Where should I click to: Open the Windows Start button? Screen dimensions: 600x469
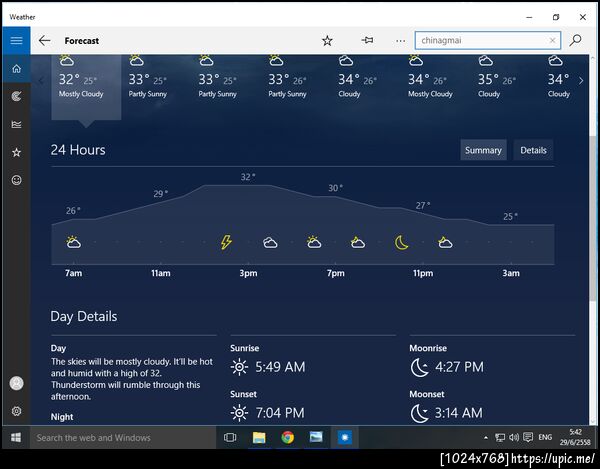pos(16,437)
